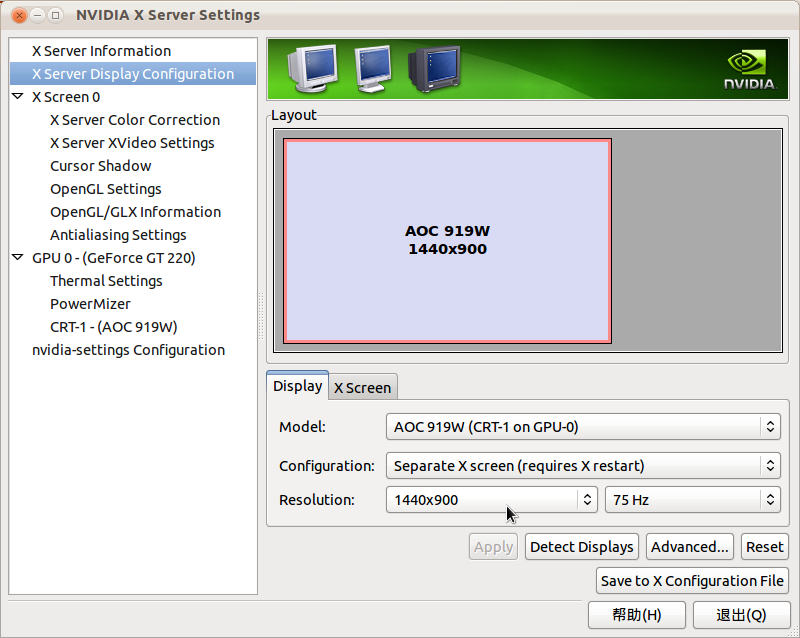Open OpenGL Settings page

coord(106,189)
